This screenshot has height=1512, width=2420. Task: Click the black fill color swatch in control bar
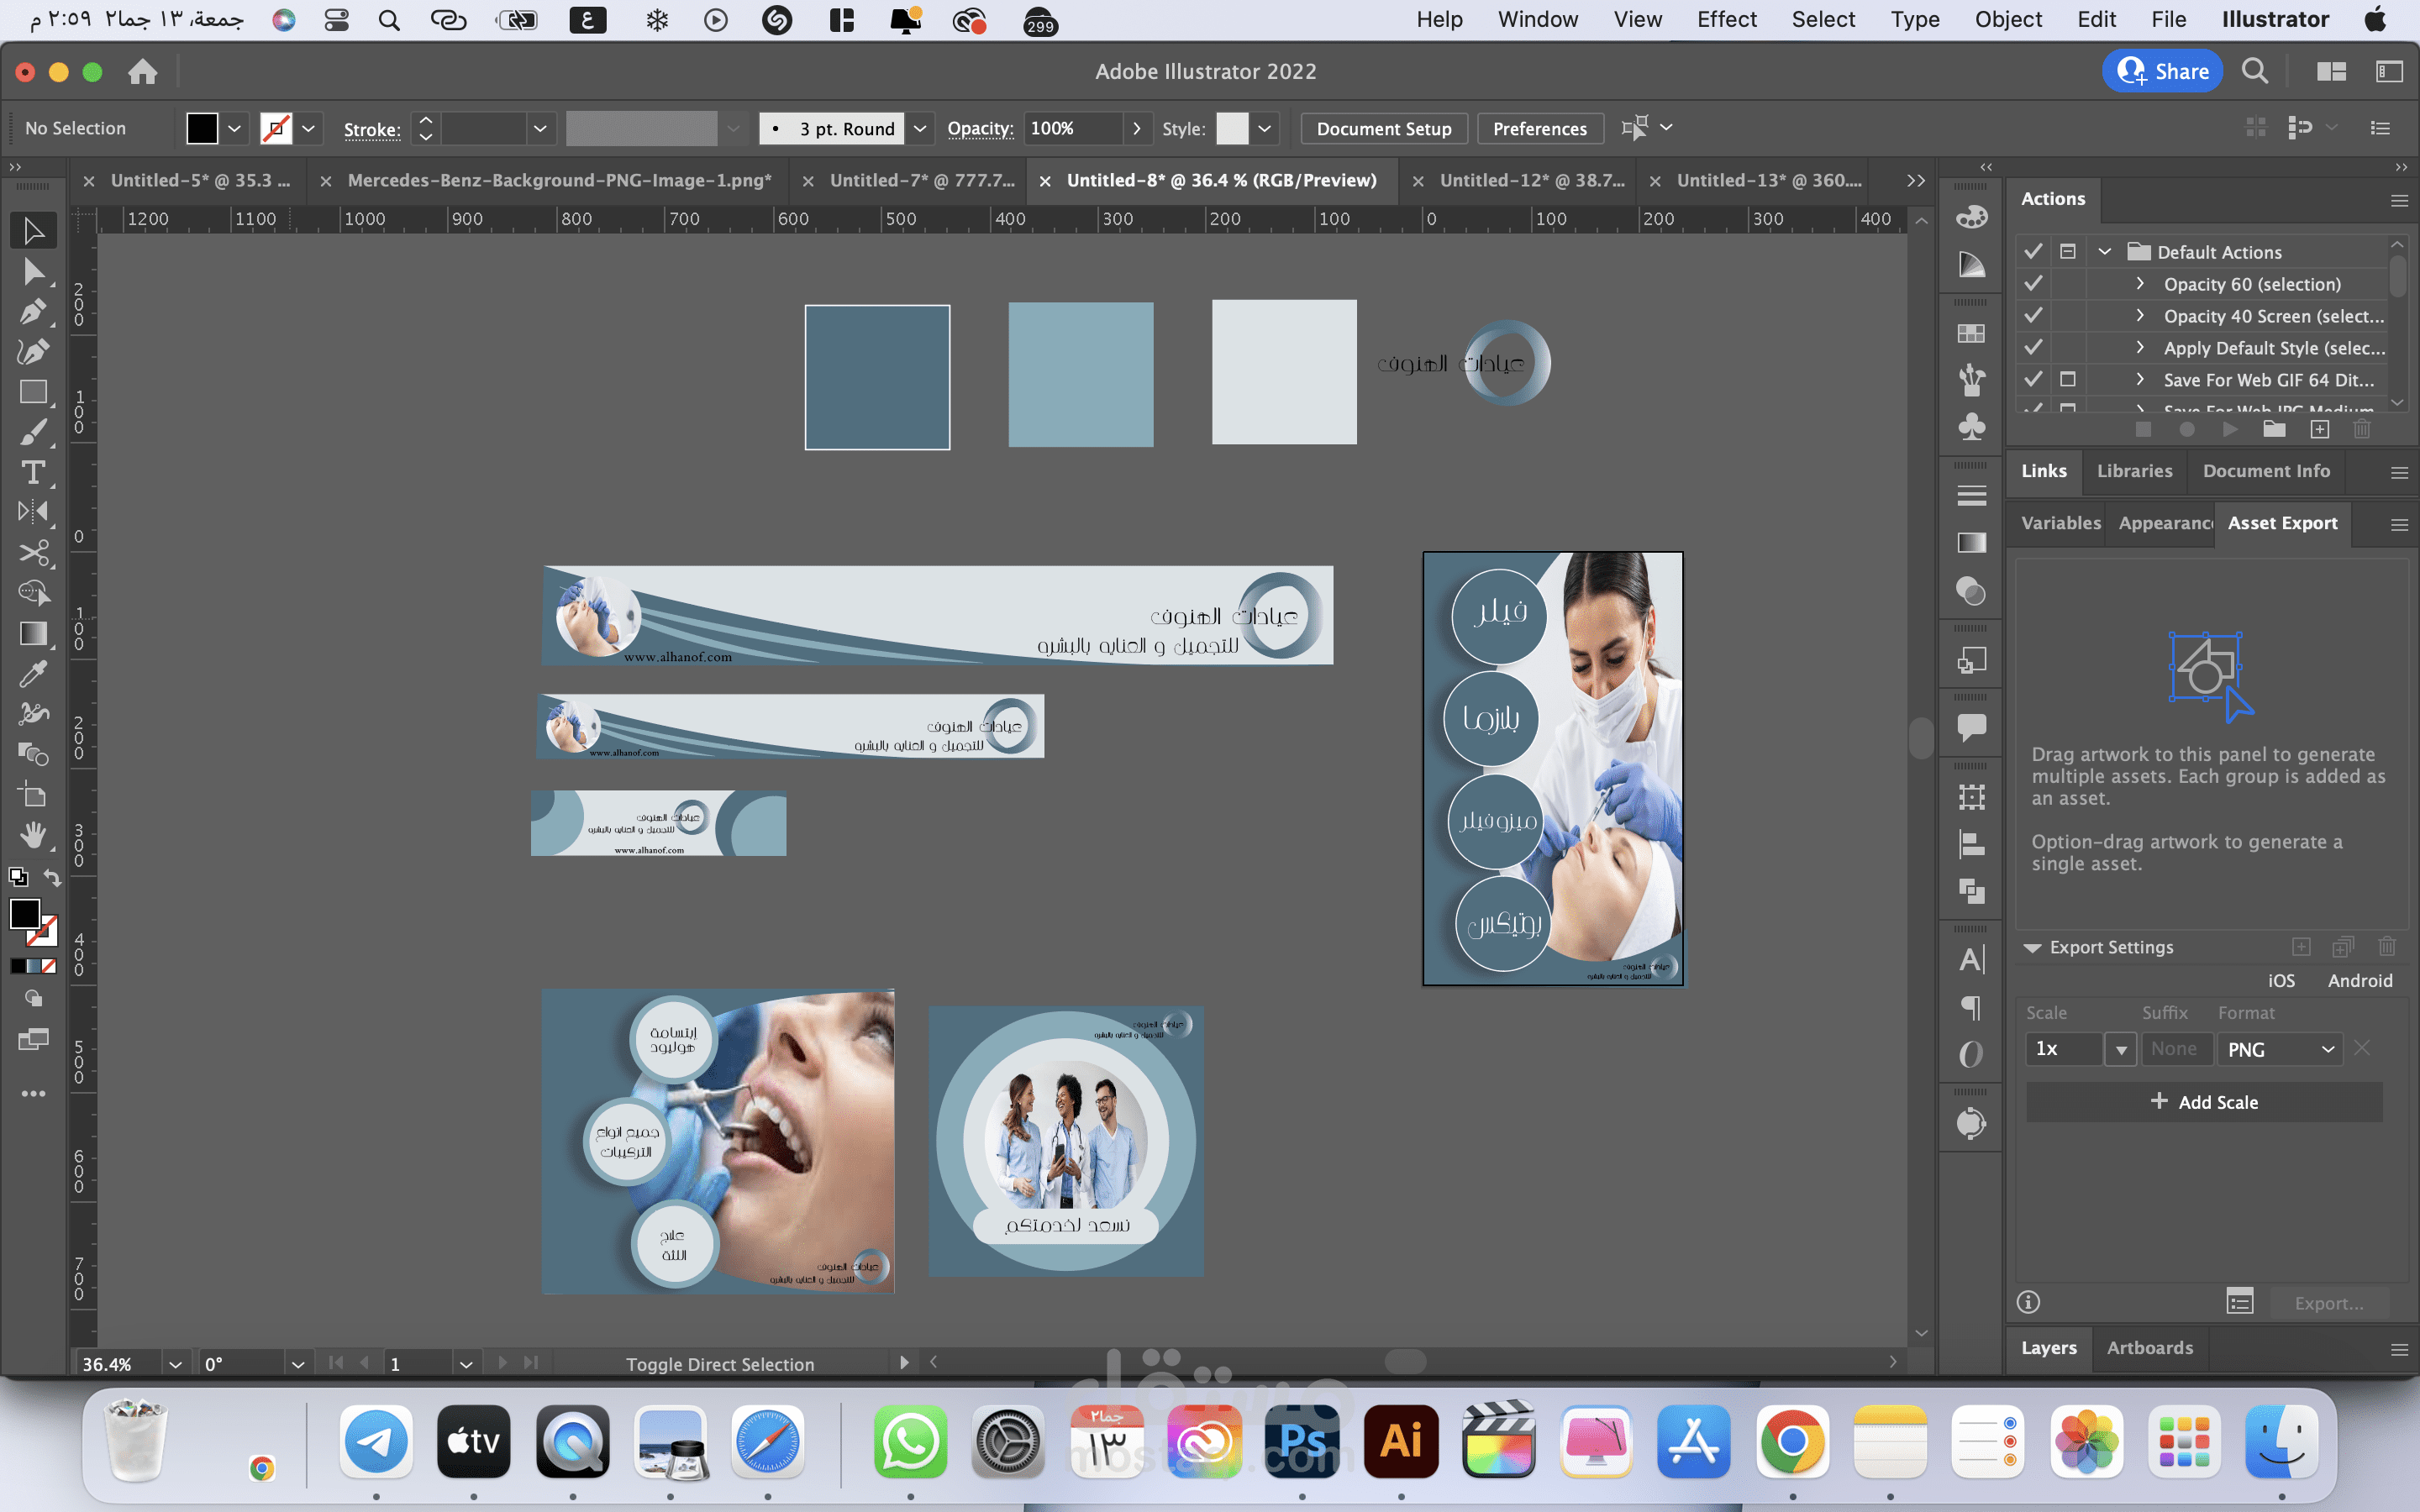click(202, 128)
